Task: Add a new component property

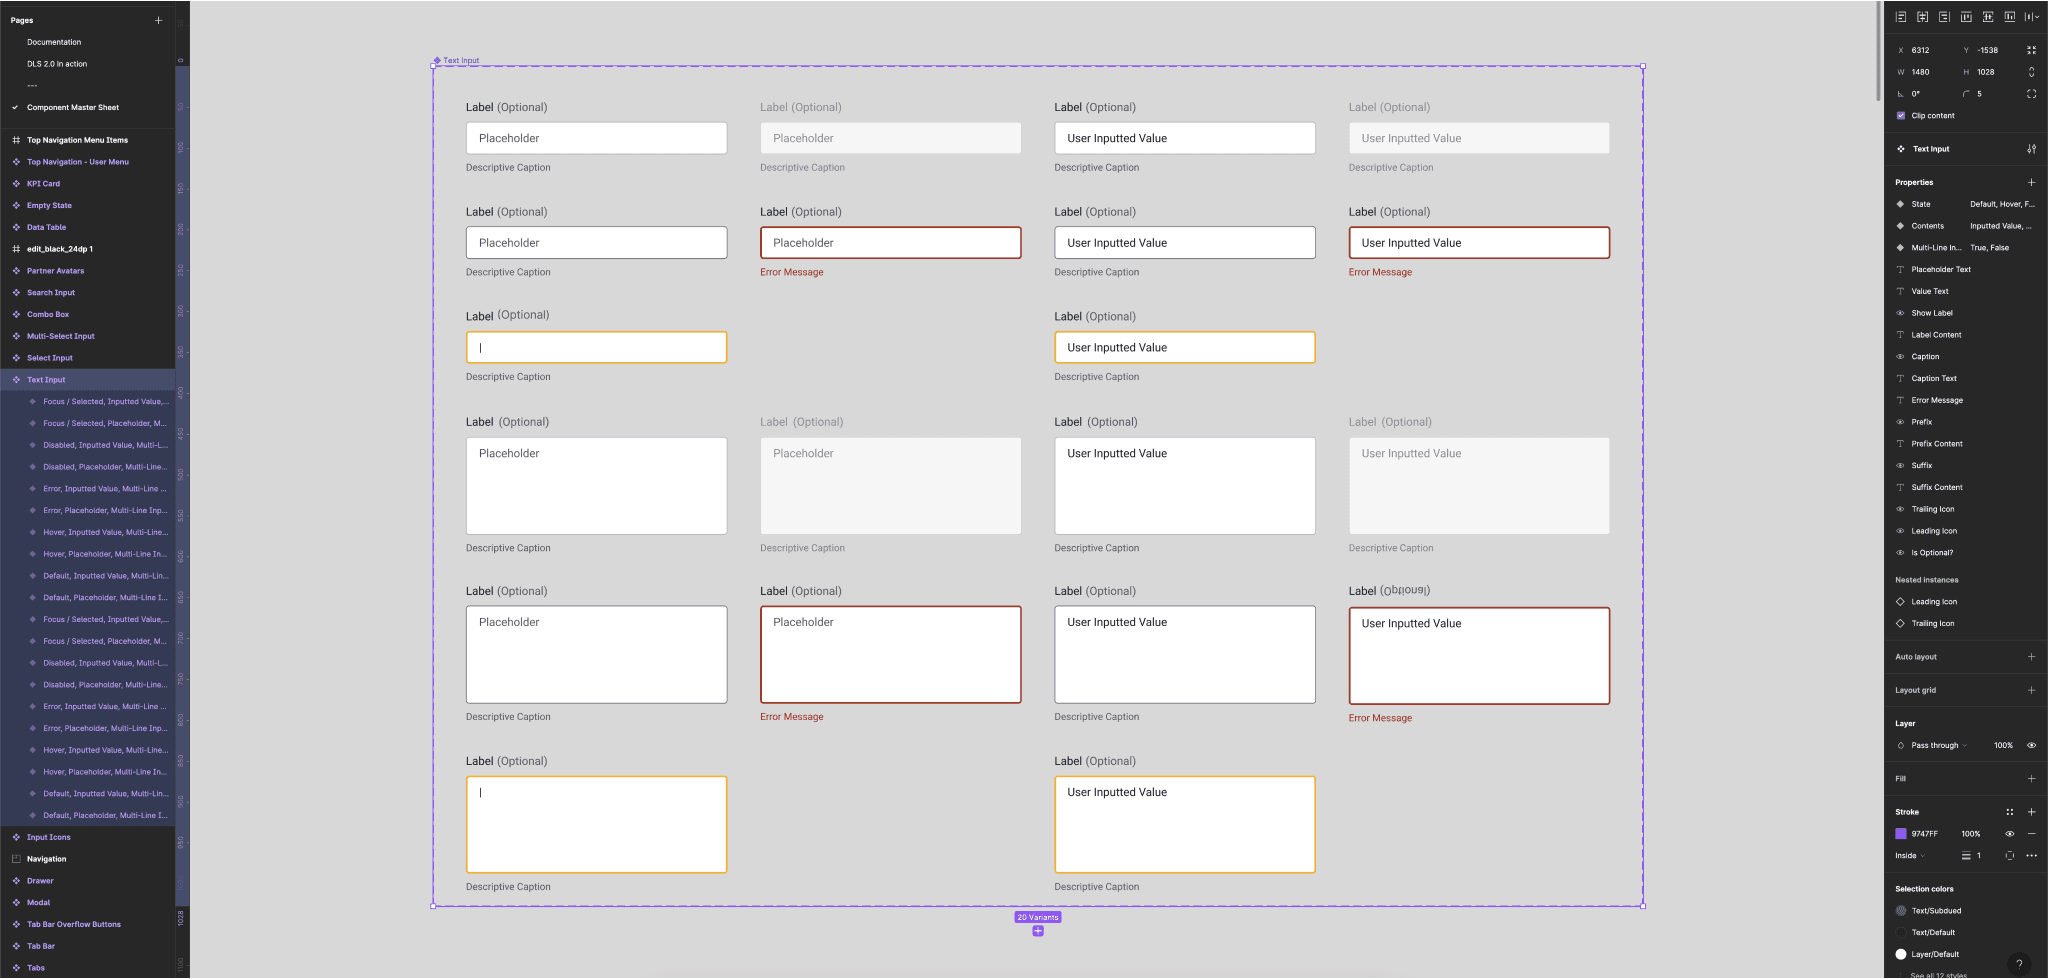Action: 2031,183
